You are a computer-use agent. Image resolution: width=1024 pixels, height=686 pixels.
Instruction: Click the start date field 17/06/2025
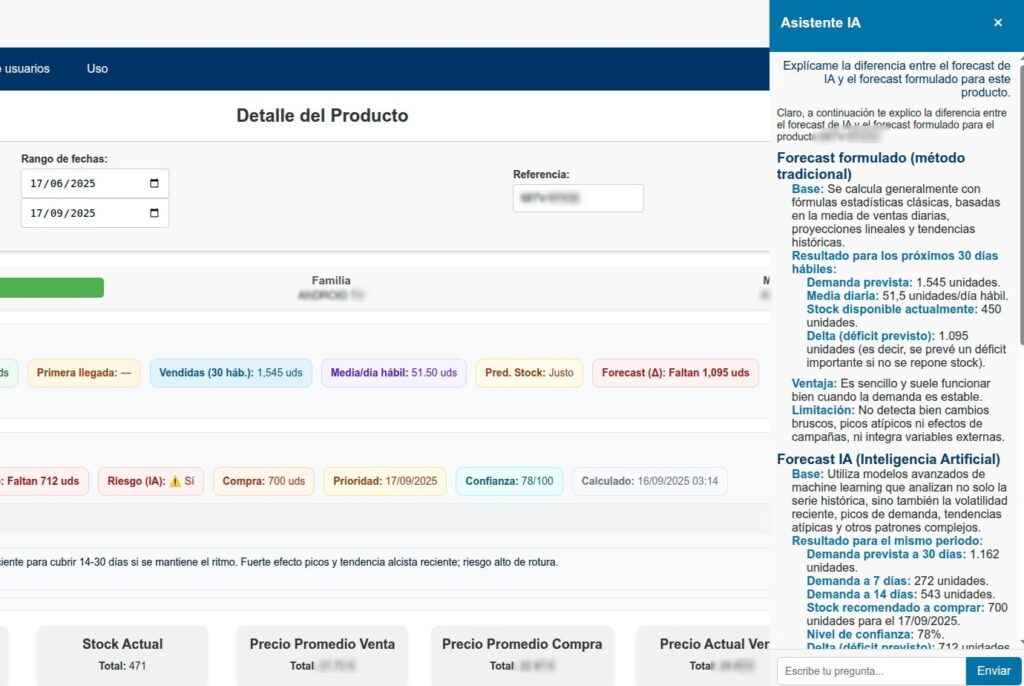[85, 184]
